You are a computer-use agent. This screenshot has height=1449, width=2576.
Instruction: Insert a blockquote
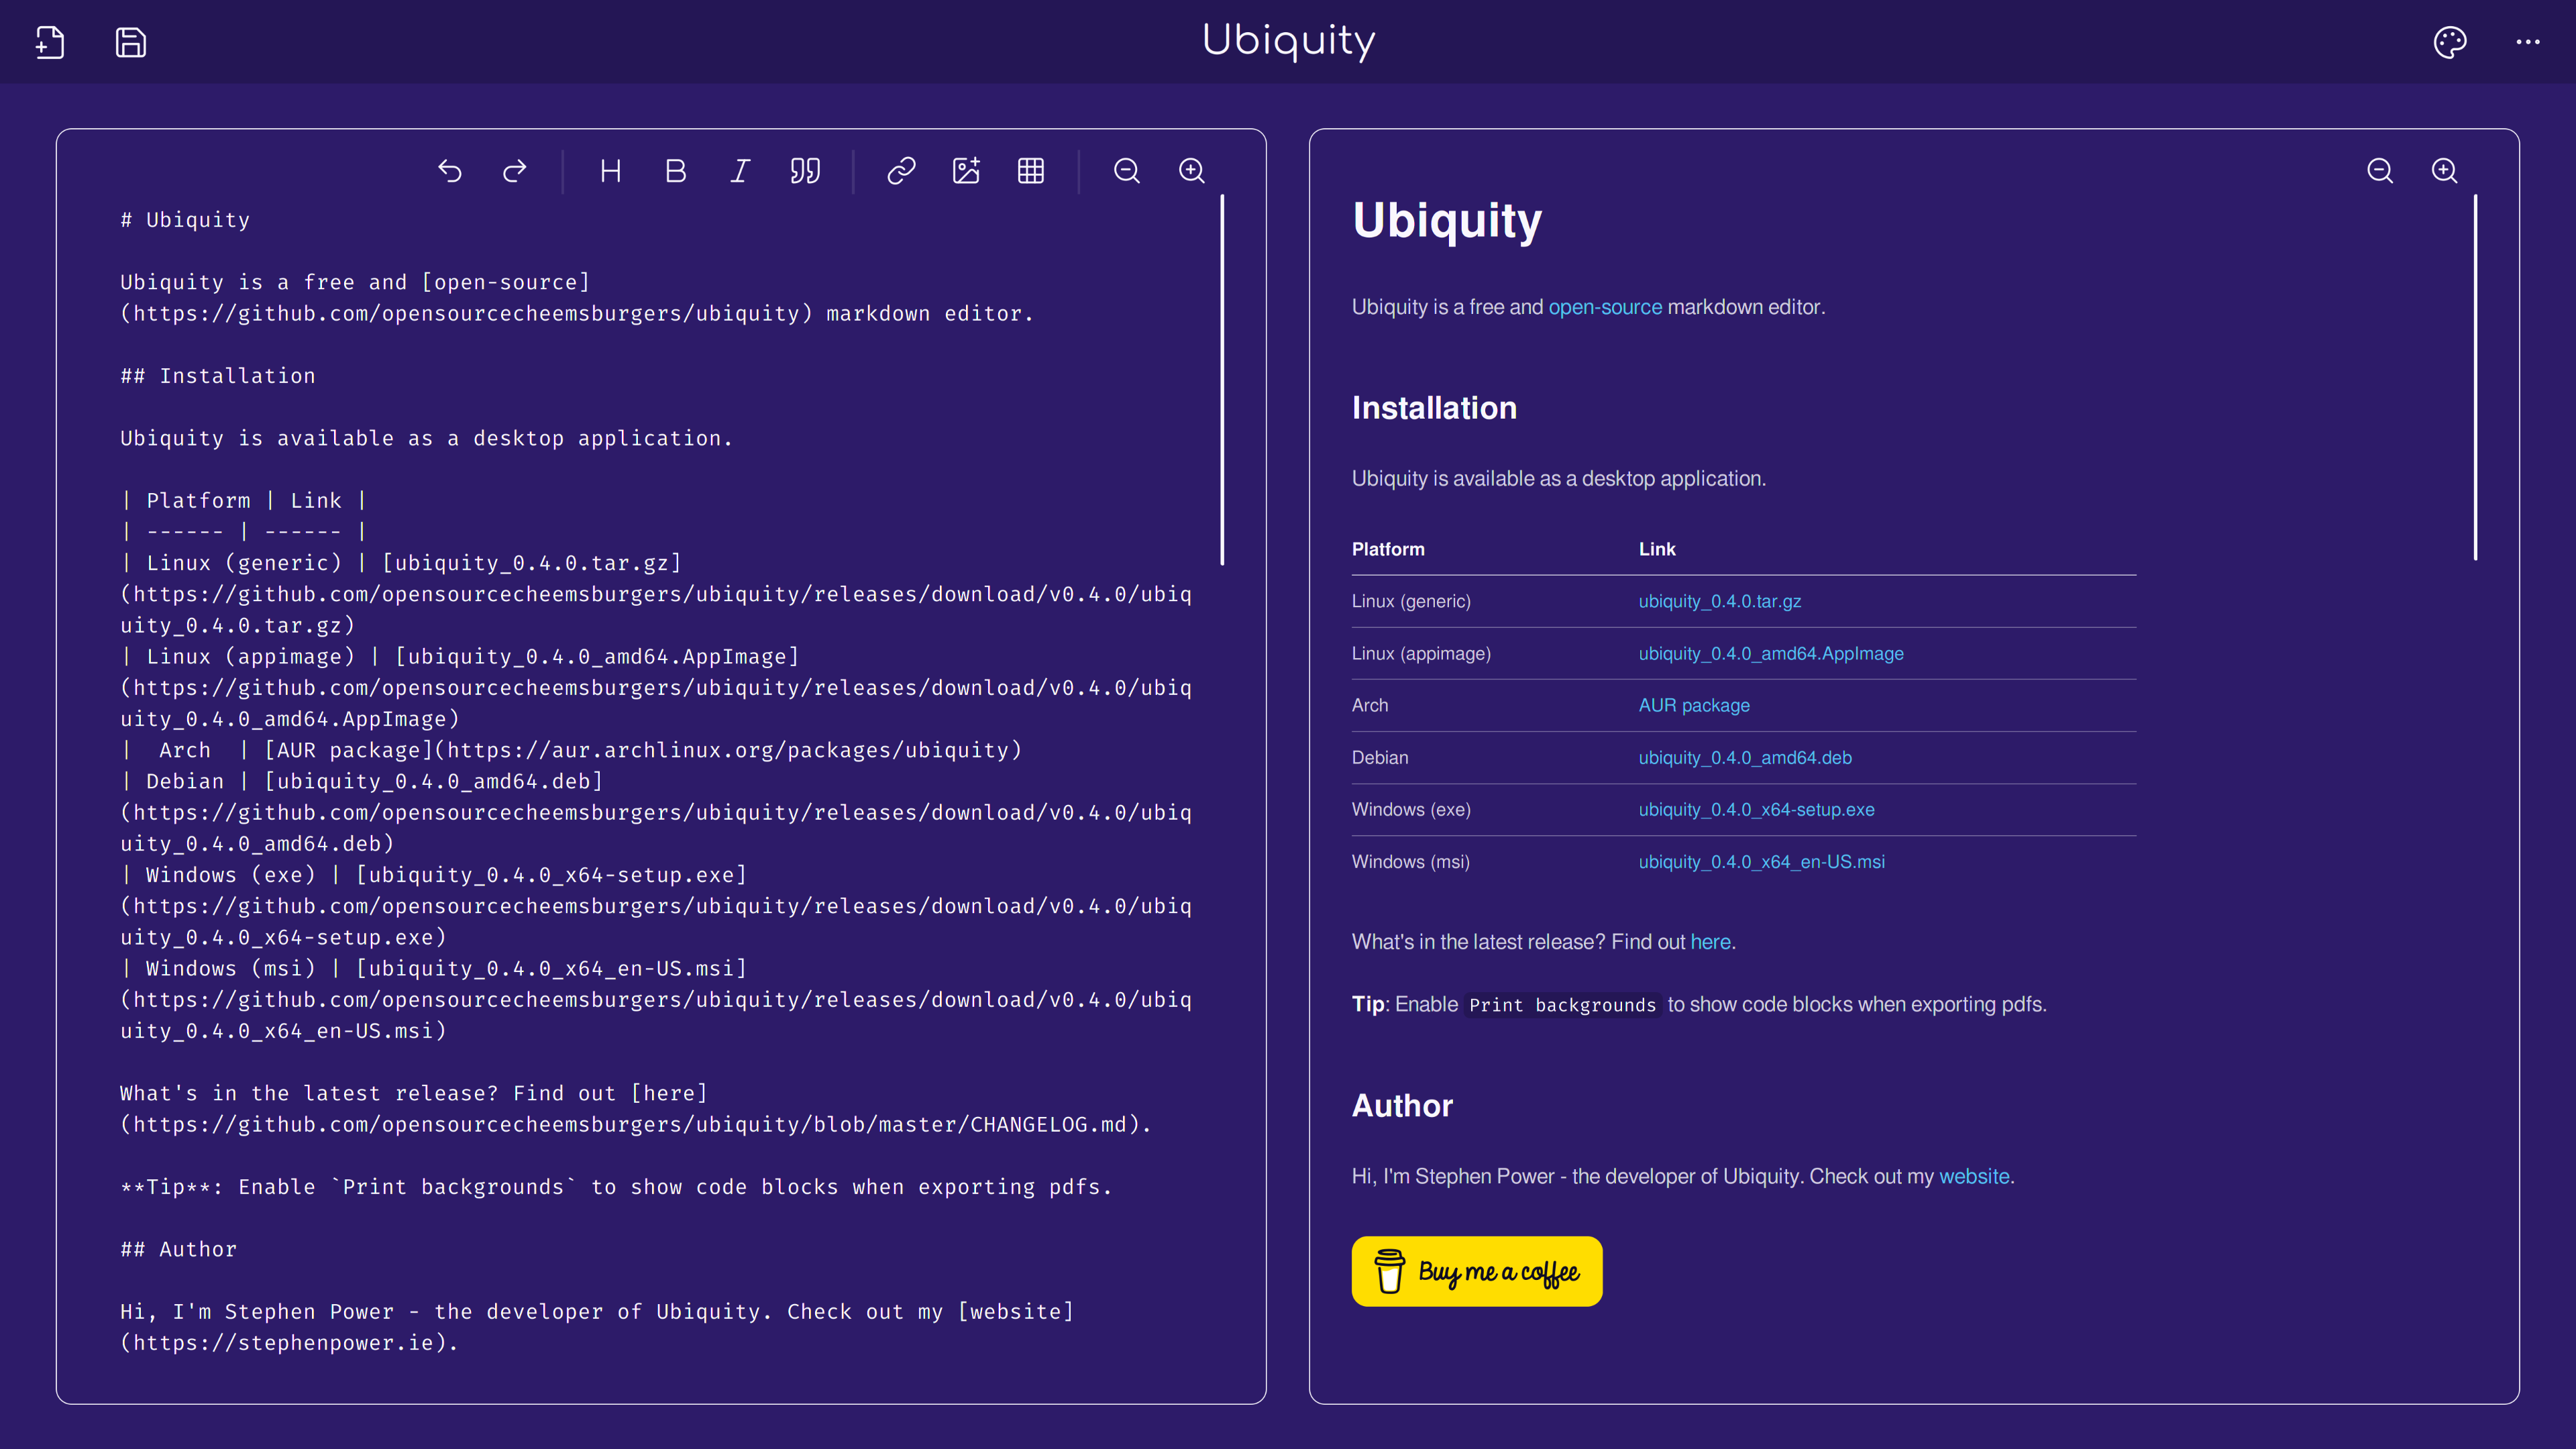tap(805, 171)
